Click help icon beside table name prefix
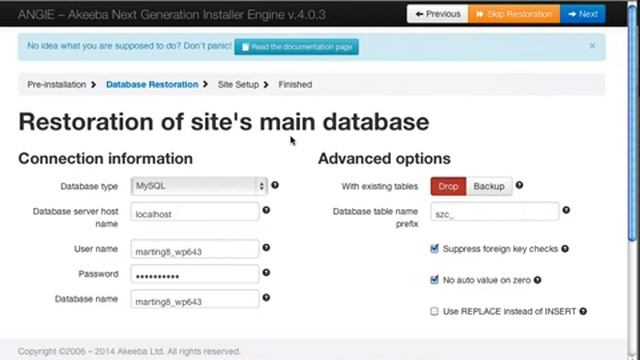 pos(566,210)
